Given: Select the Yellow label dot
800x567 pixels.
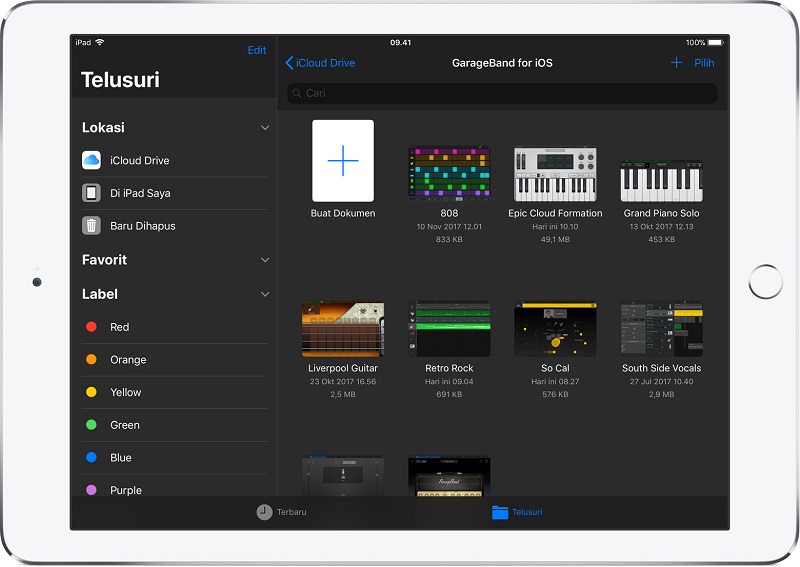Looking at the screenshot, I should pyautogui.click(x=91, y=392).
